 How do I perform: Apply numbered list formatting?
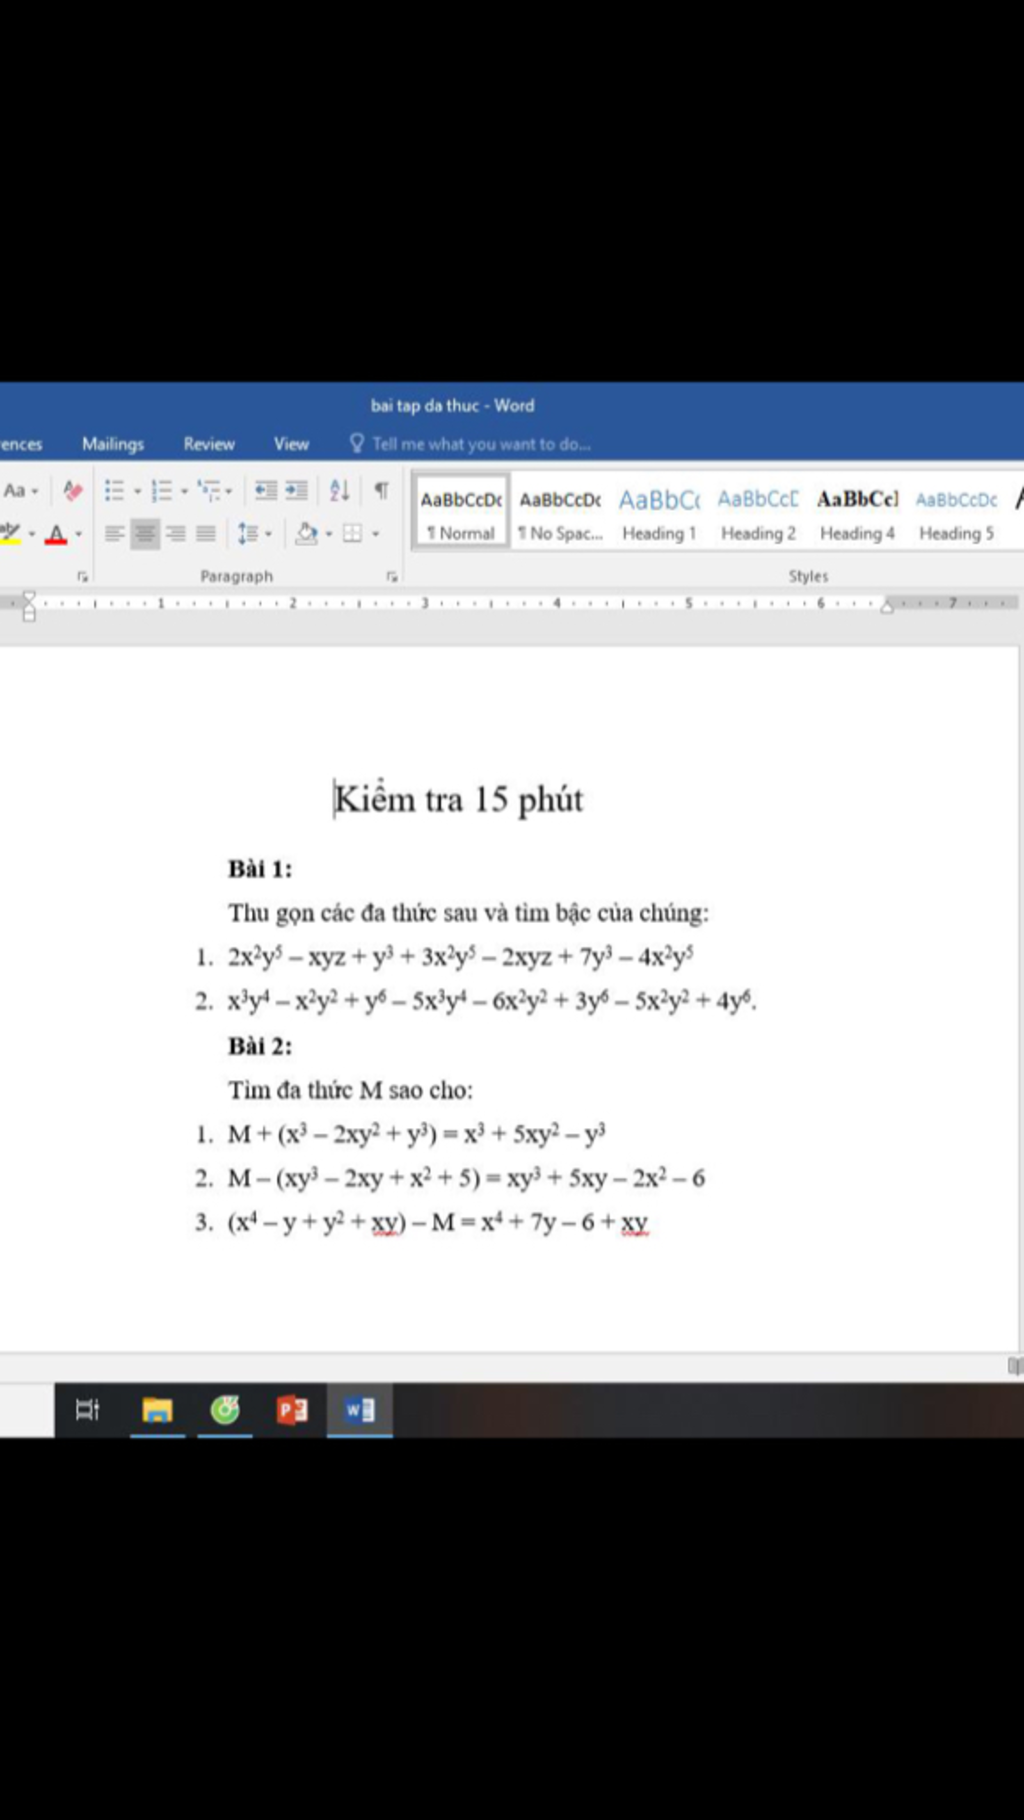[161, 490]
